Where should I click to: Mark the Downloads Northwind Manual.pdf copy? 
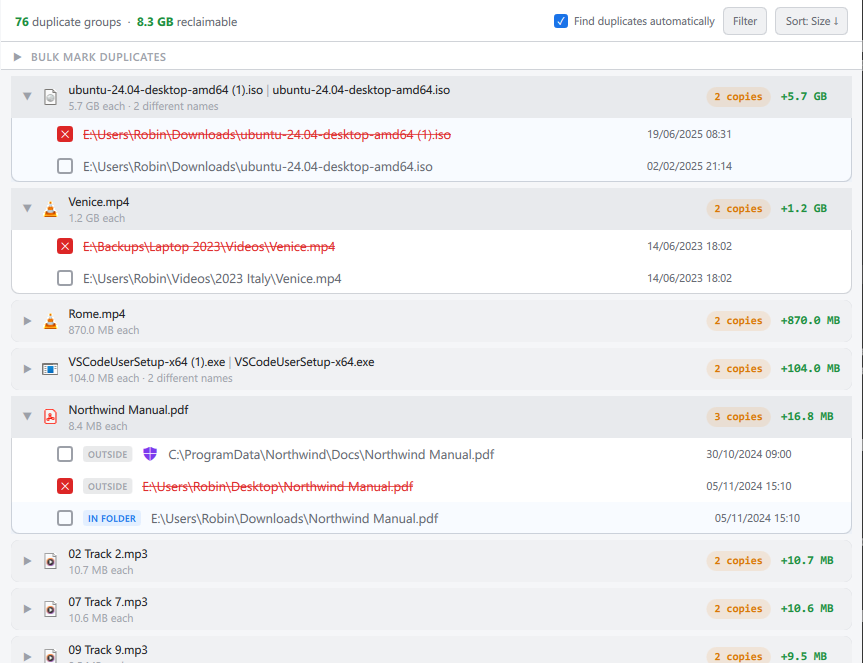[65, 518]
